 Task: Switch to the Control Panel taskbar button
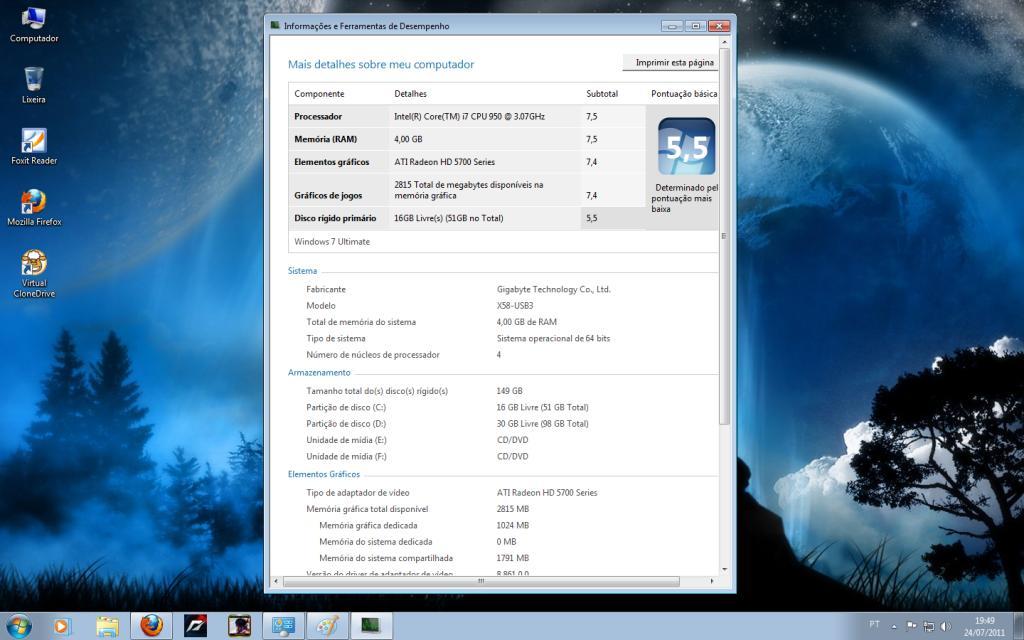[x=283, y=626]
